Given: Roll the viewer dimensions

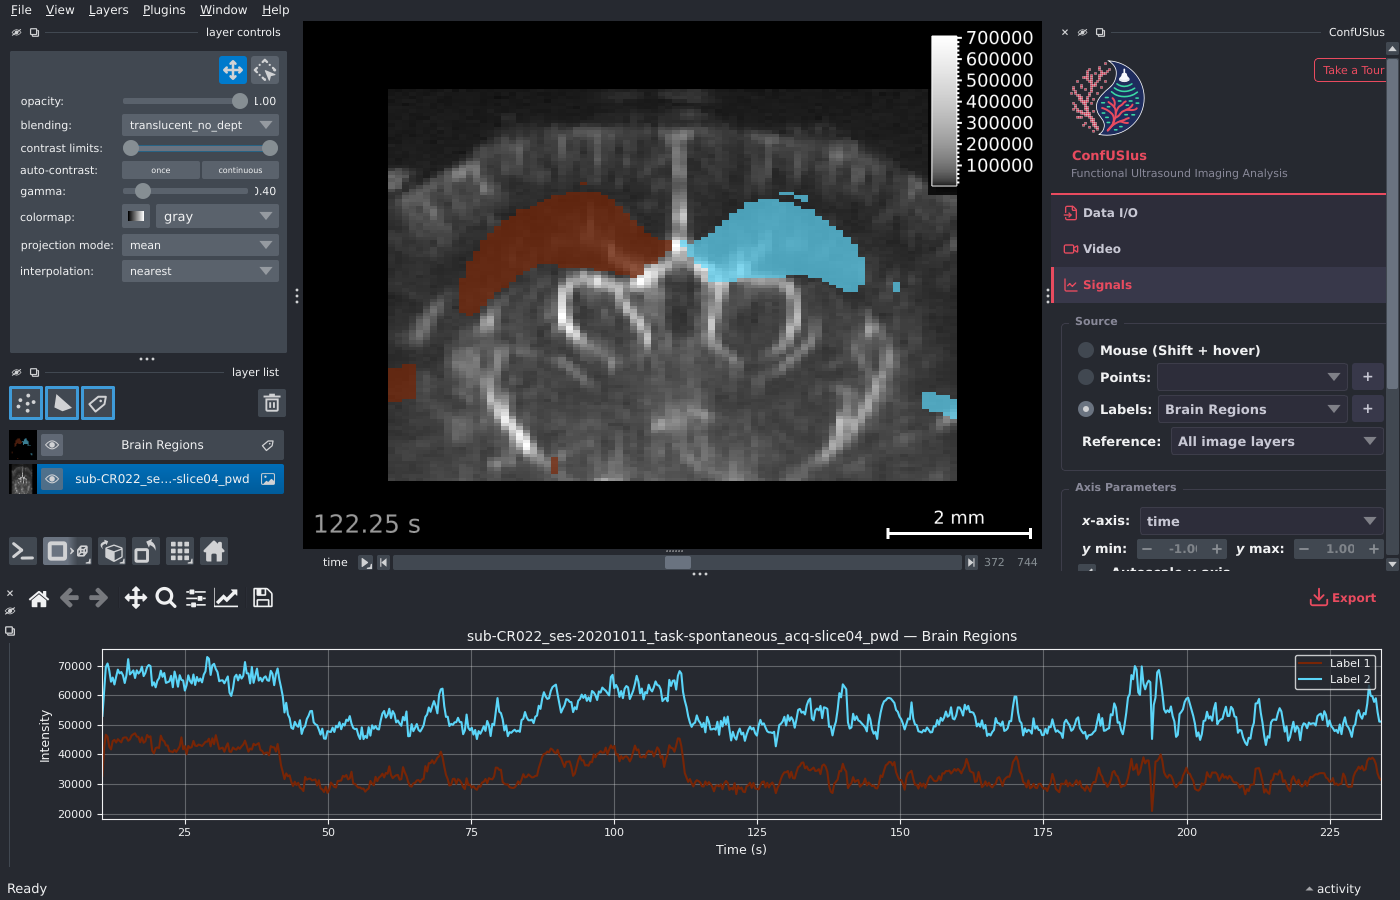Looking at the screenshot, I should [x=113, y=551].
